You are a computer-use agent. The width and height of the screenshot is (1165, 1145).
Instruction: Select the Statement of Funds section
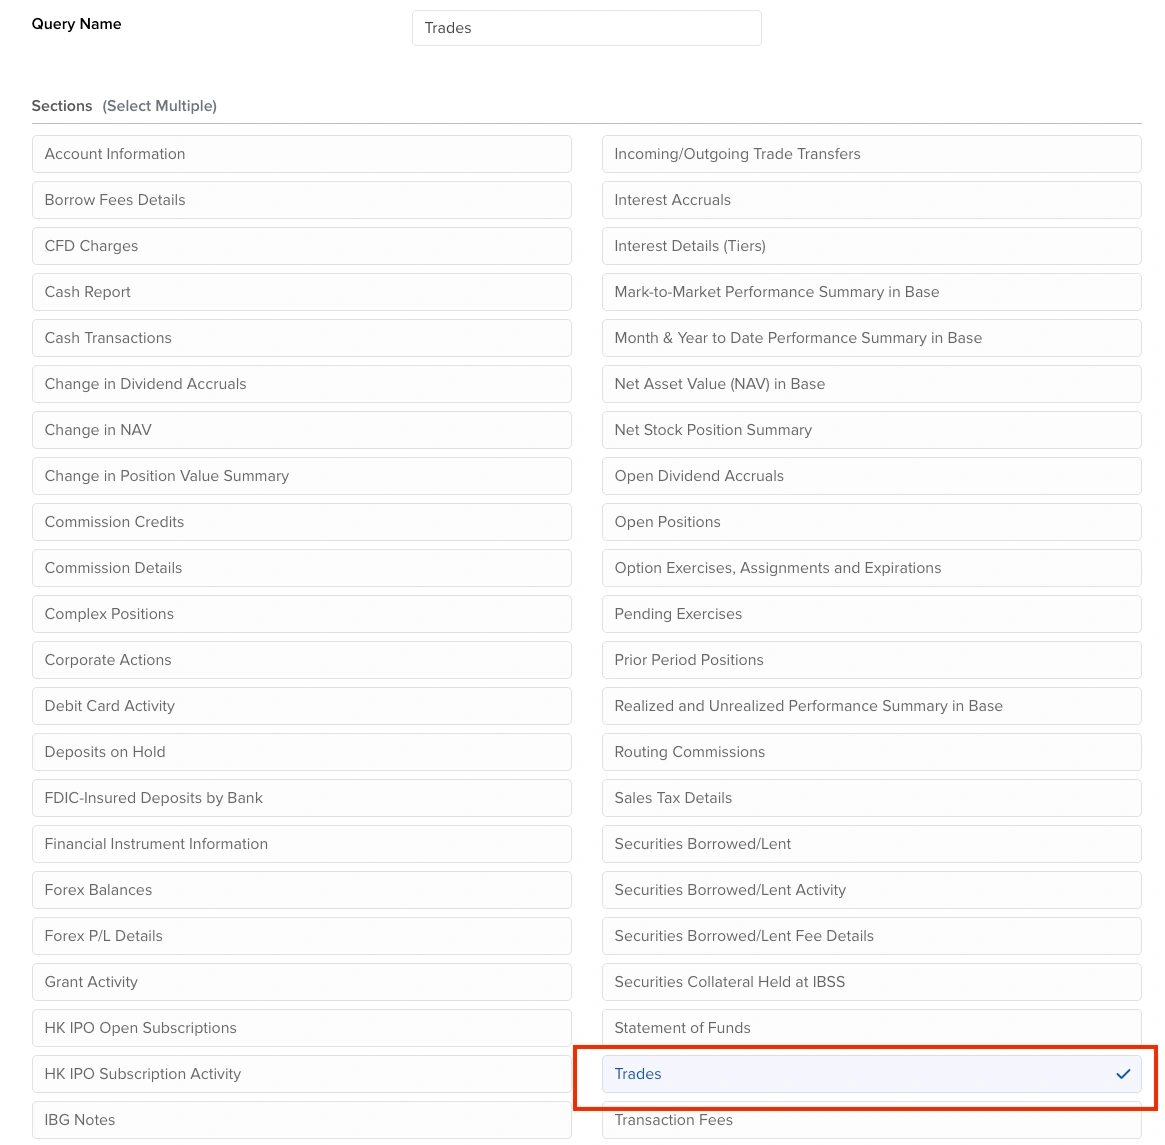(x=870, y=1028)
